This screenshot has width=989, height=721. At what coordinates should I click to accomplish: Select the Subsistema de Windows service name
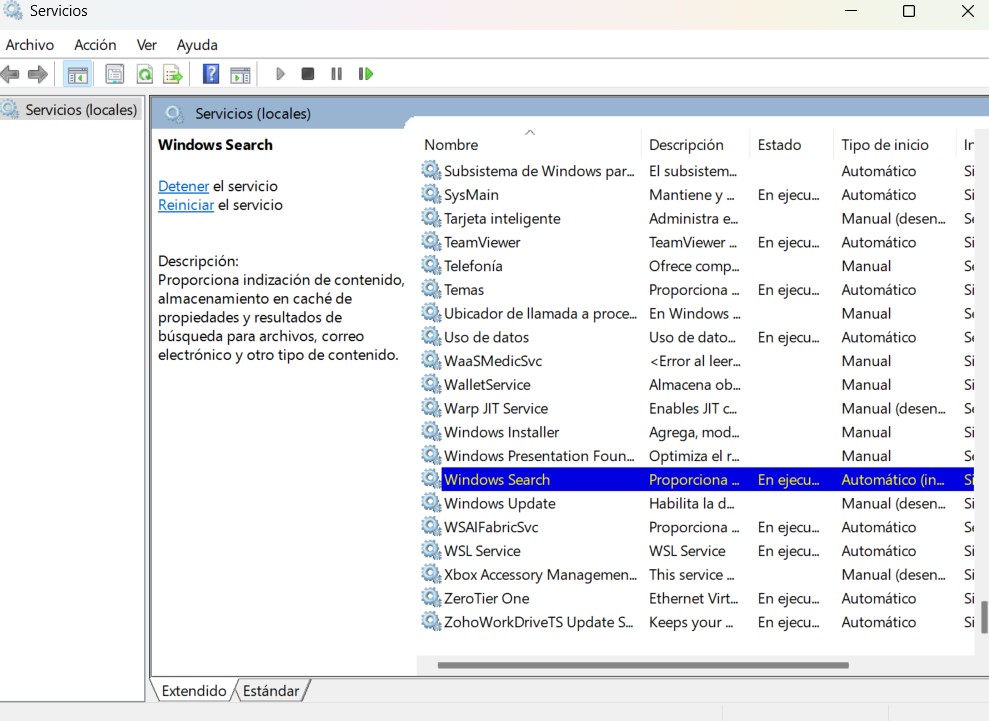[x=539, y=171]
